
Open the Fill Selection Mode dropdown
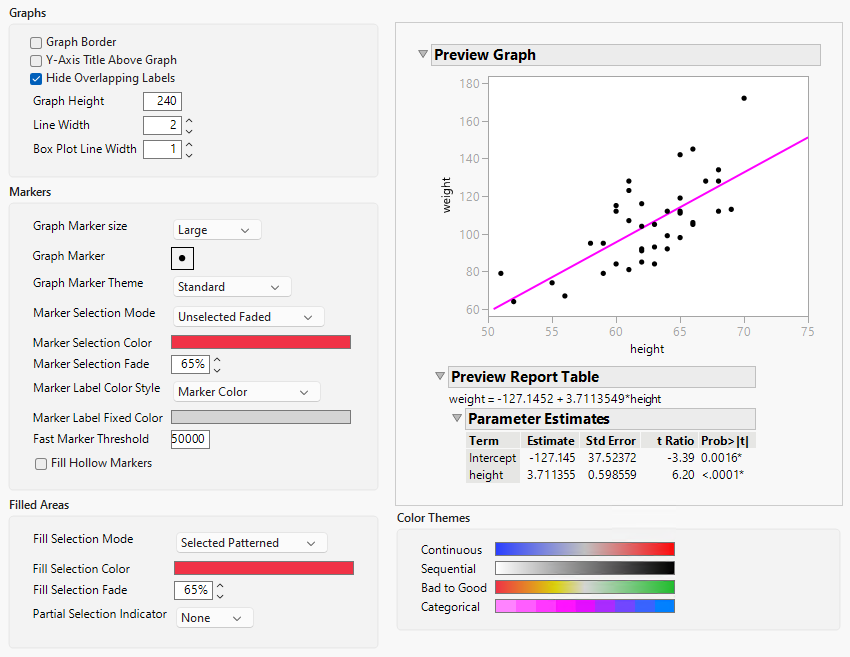(251, 543)
